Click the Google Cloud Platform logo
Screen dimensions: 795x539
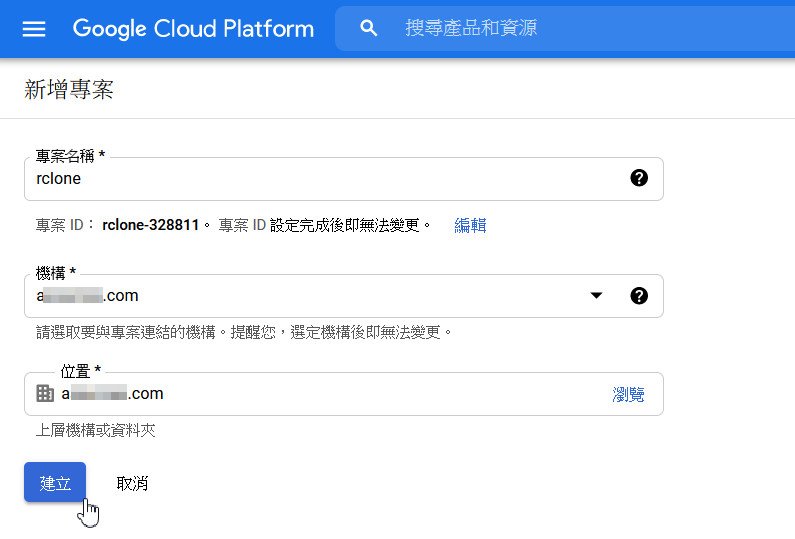193,28
